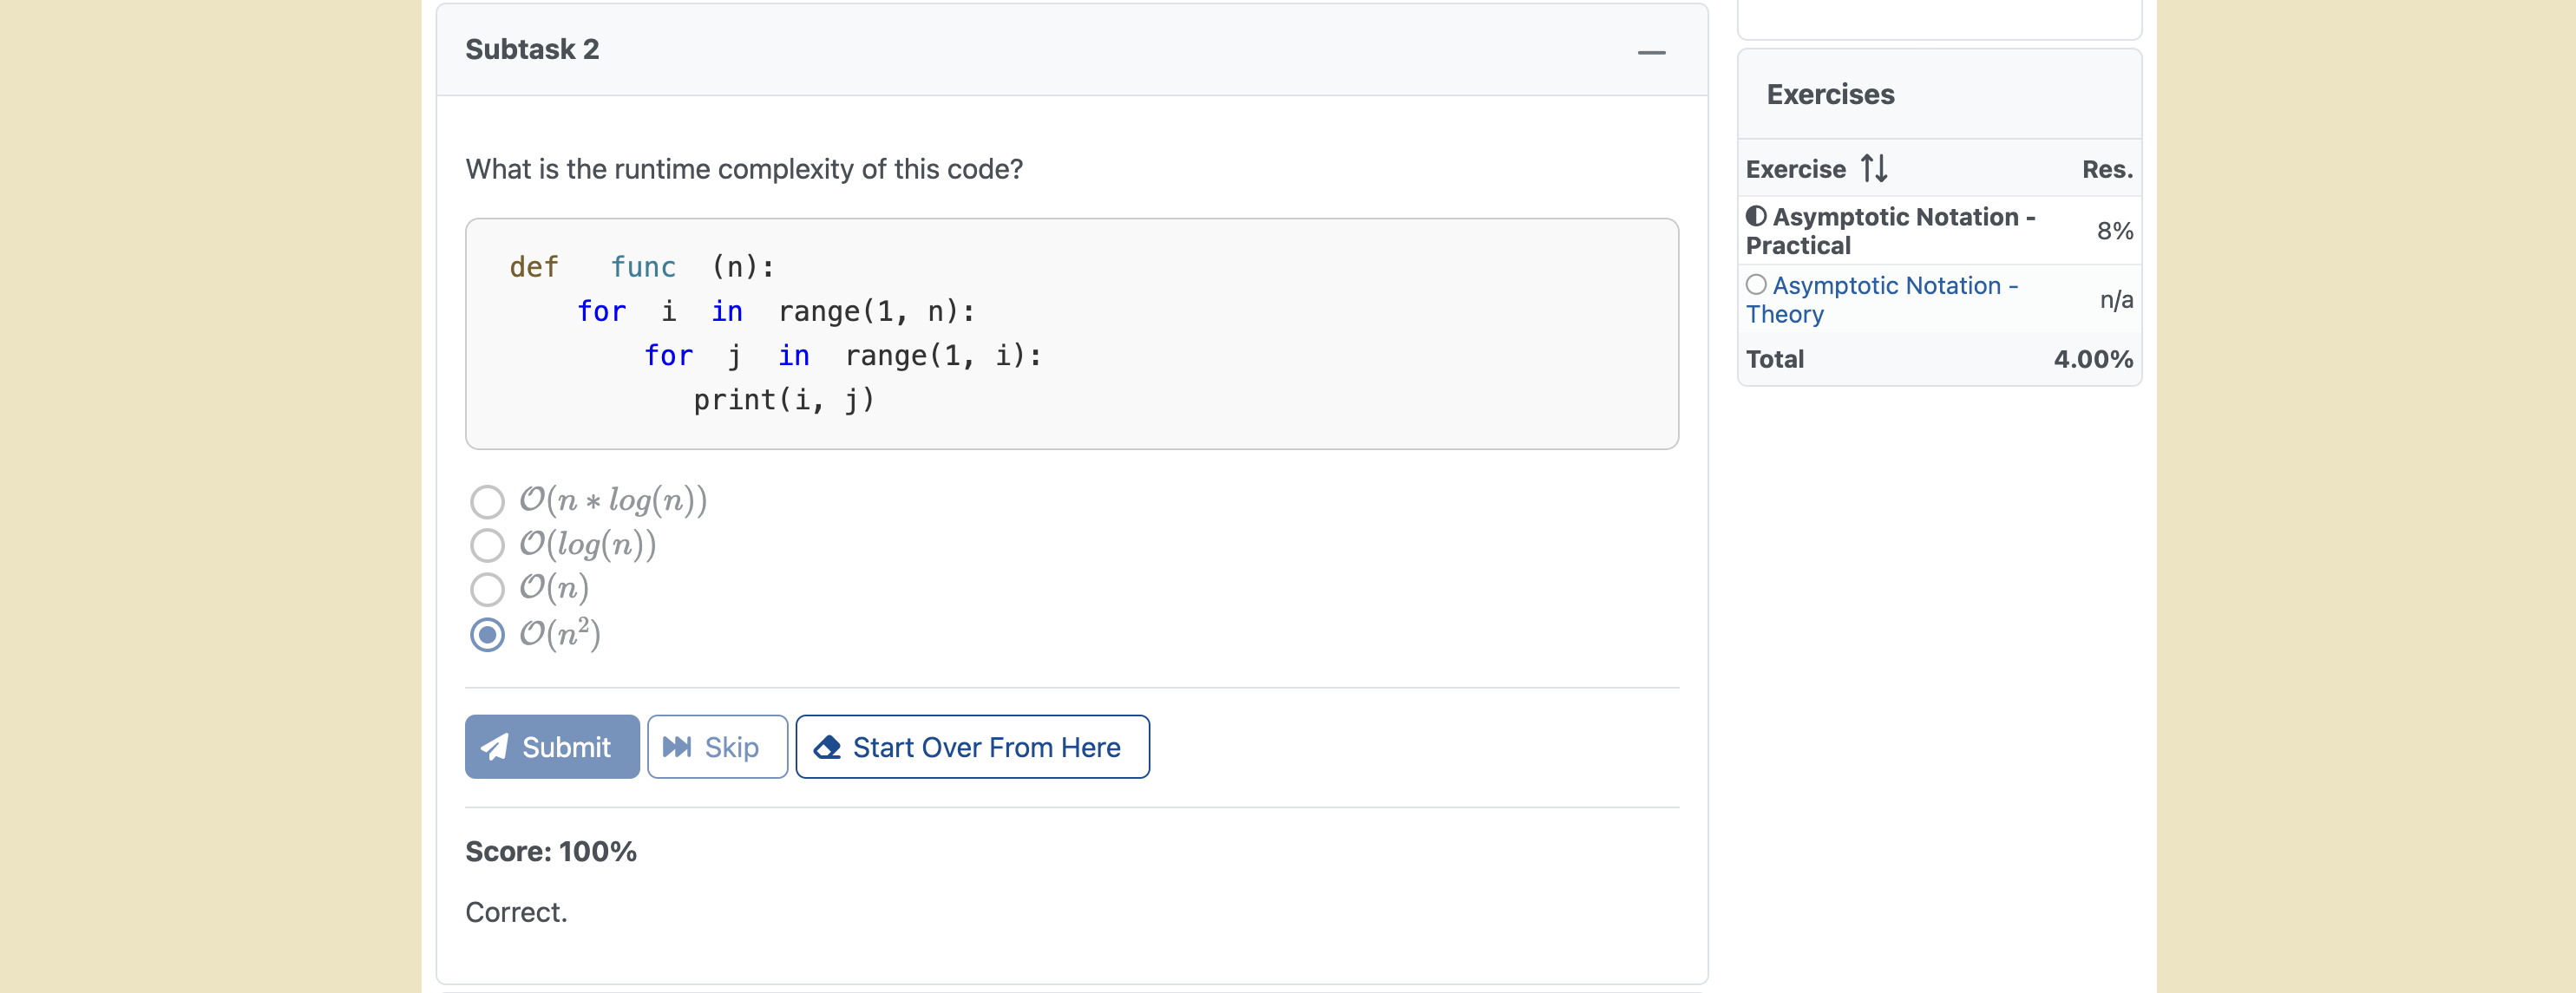Click the 8% result value
Image resolution: width=2576 pixels, height=993 pixels.
2114,231
